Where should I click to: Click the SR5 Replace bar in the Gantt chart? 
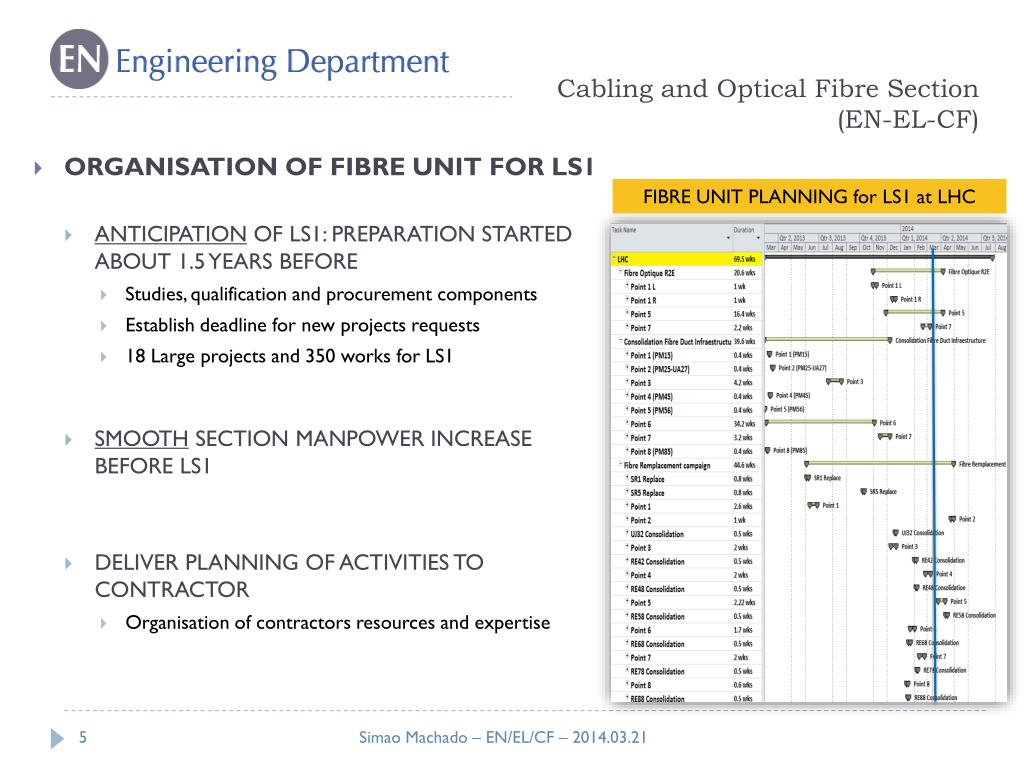pos(864,492)
